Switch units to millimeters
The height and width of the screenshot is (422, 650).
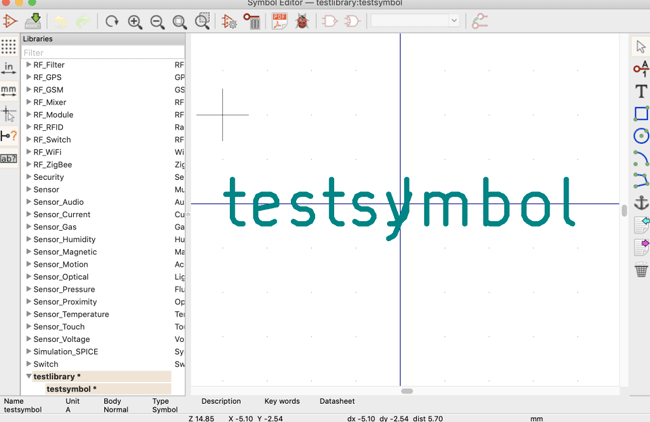click(9, 90)
